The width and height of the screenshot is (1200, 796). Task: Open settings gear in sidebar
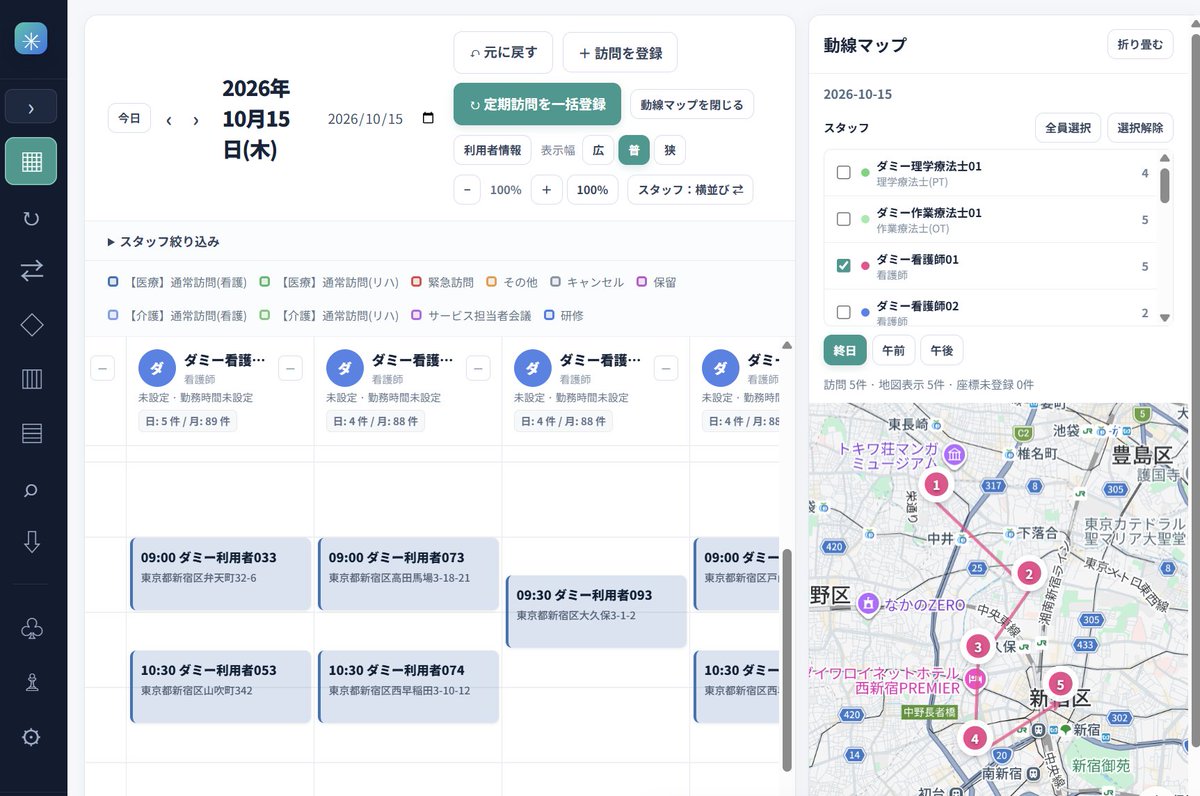click(31, 737)
